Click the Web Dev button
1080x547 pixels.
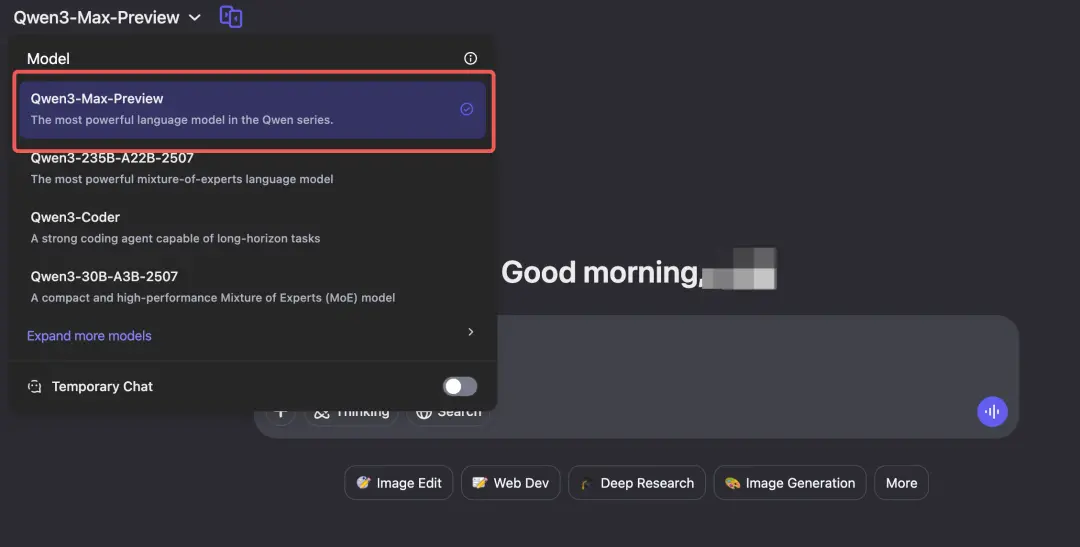tap(510, 483)
